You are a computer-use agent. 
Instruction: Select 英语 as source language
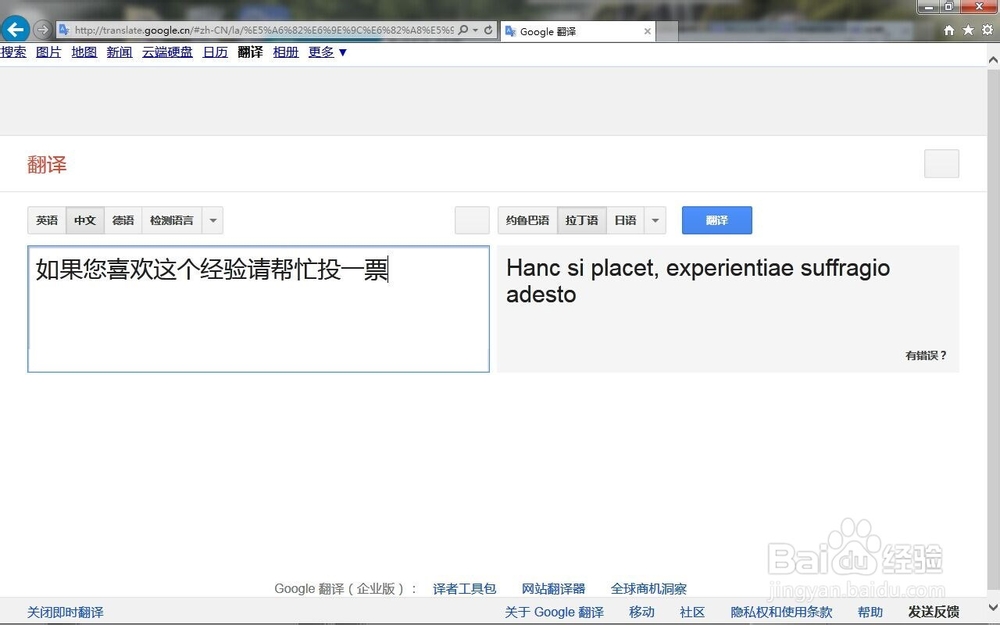(47, 221)
